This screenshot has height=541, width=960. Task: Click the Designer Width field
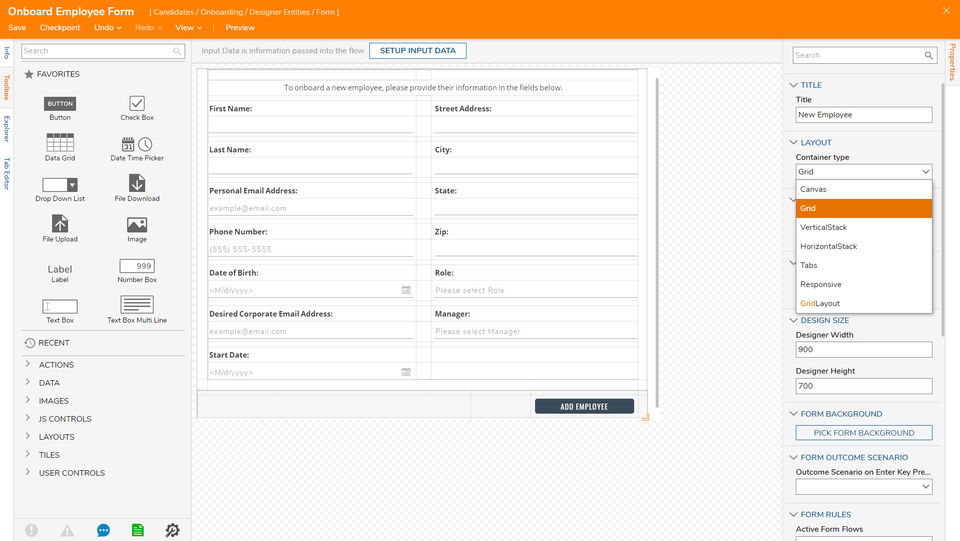point(864,349)
